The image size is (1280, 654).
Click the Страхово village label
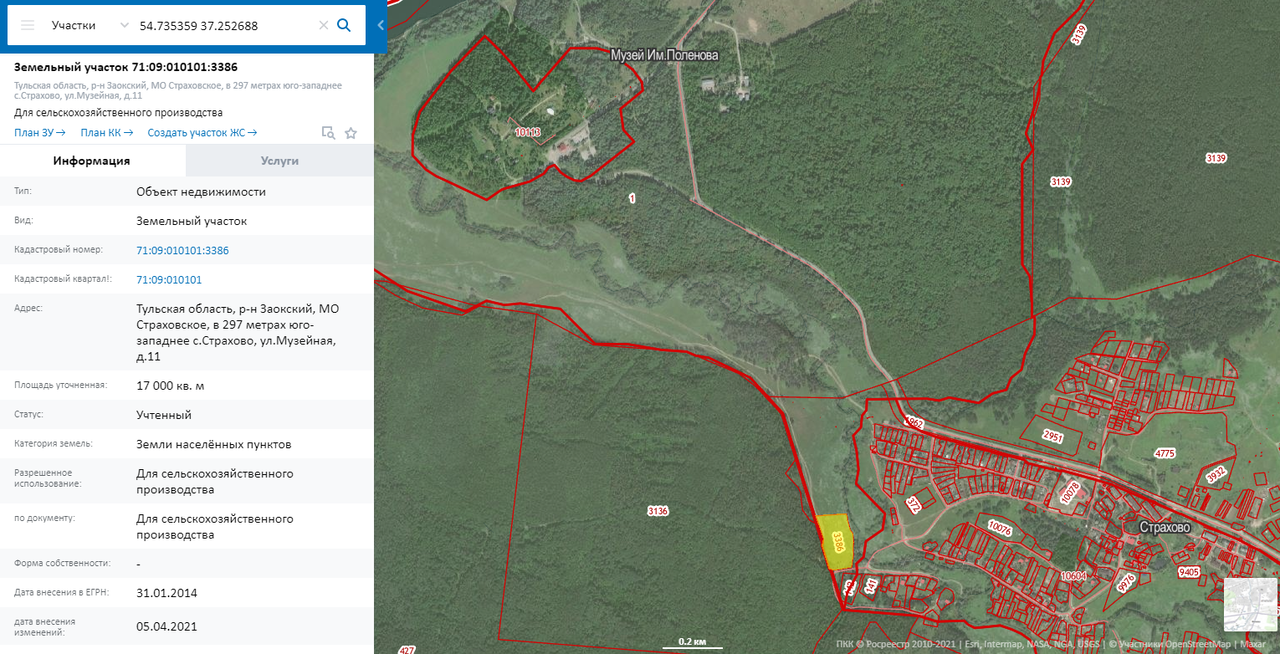tap(1165, 527)
